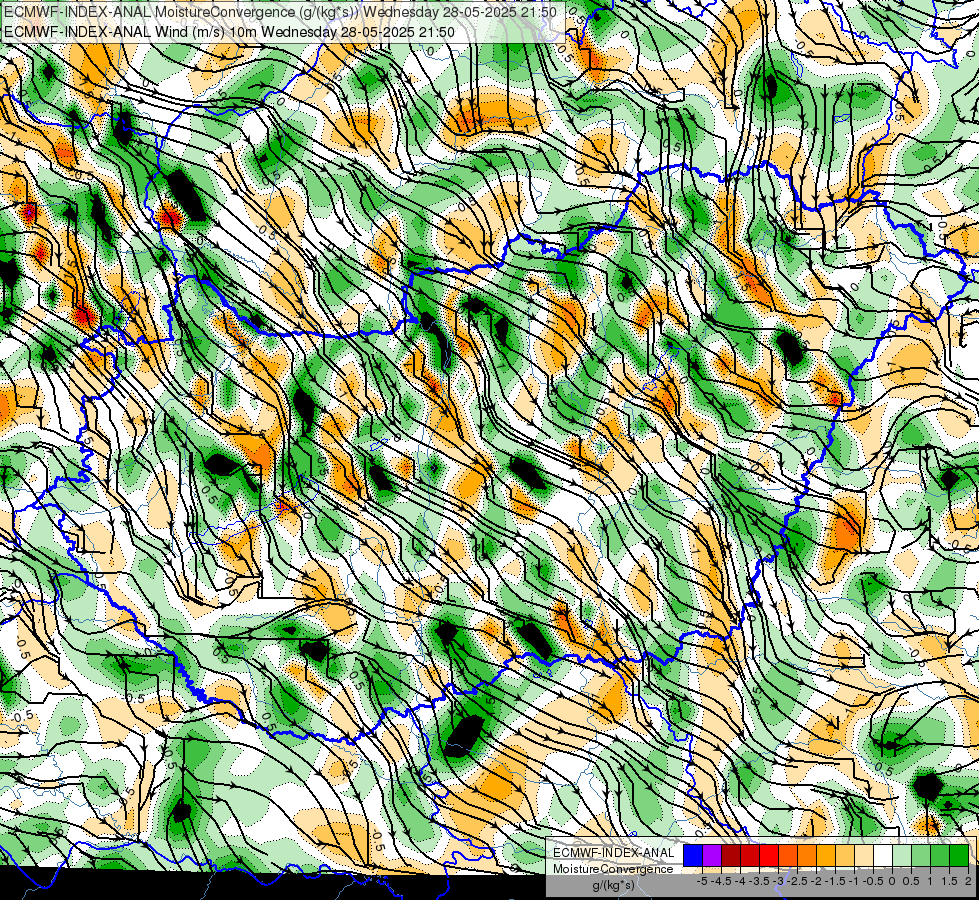979x900 pixels.
Task: Click the Wind (m/s) 10m title line
Action: tap(229, 31)
